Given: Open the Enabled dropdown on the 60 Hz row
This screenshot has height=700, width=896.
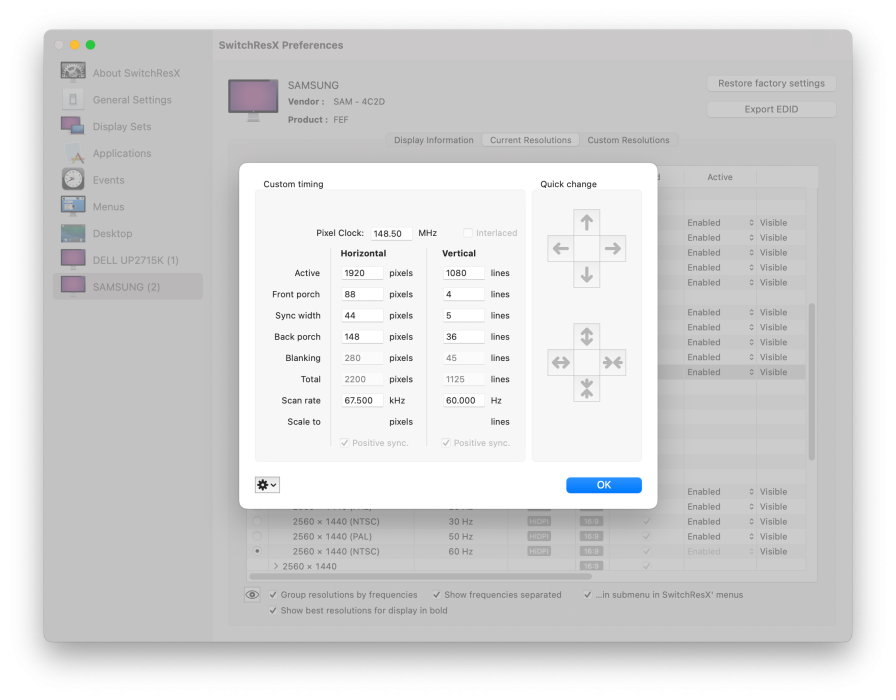Looking at the screenshot, I should pyautogui.click(x=721, y=551).
